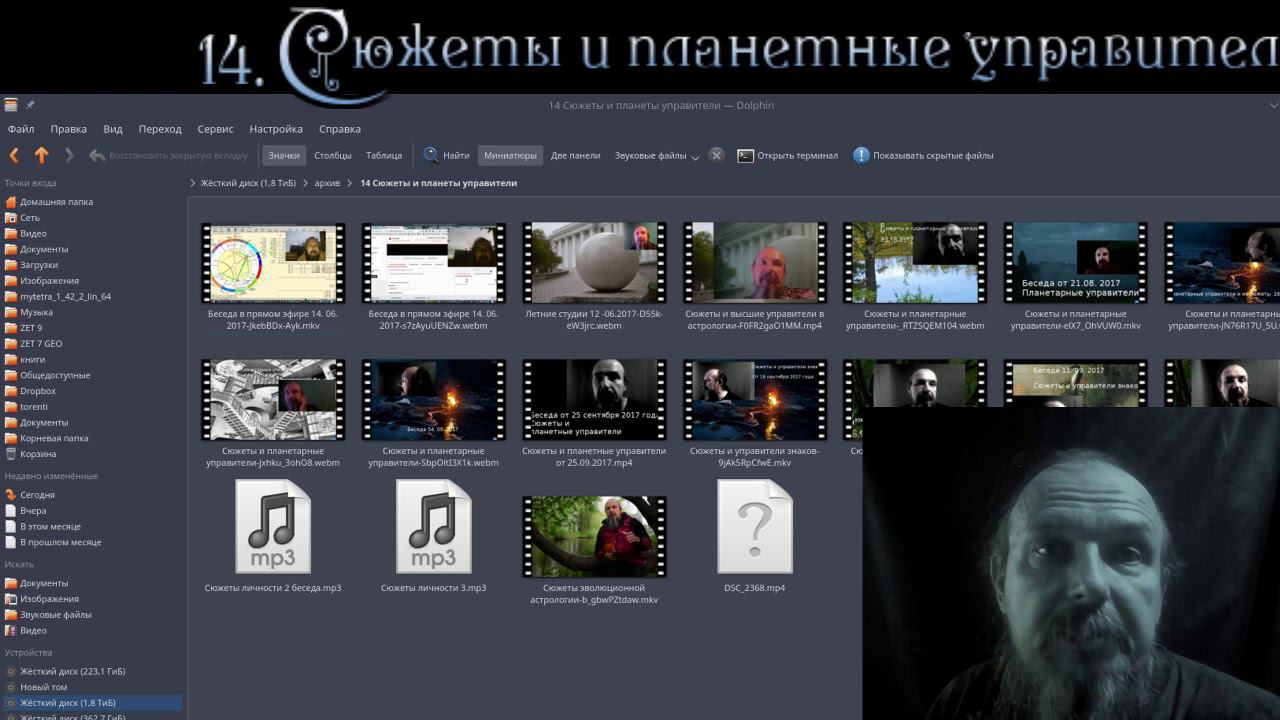Click the Dolphin window menu icon in titlebar
The image size is (1280, 720).
coord(11,105)
